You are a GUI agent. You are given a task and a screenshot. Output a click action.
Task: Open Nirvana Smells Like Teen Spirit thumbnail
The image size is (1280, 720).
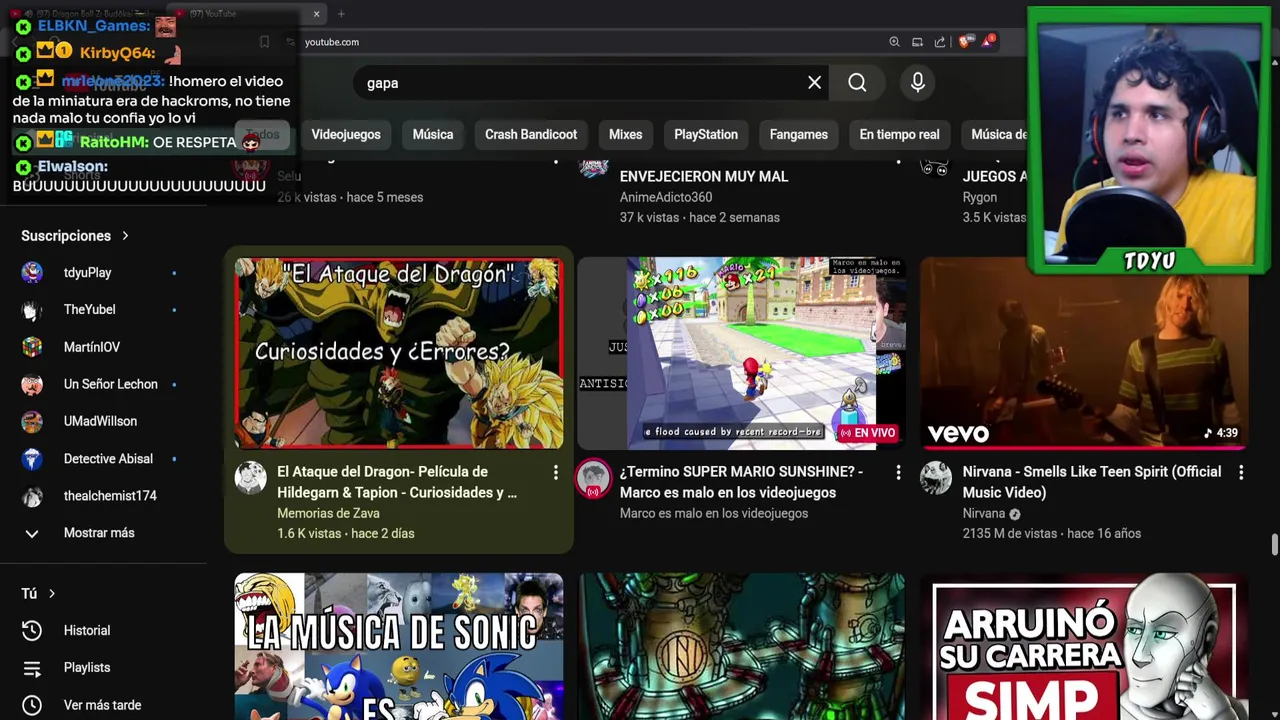coord(1085,353)
